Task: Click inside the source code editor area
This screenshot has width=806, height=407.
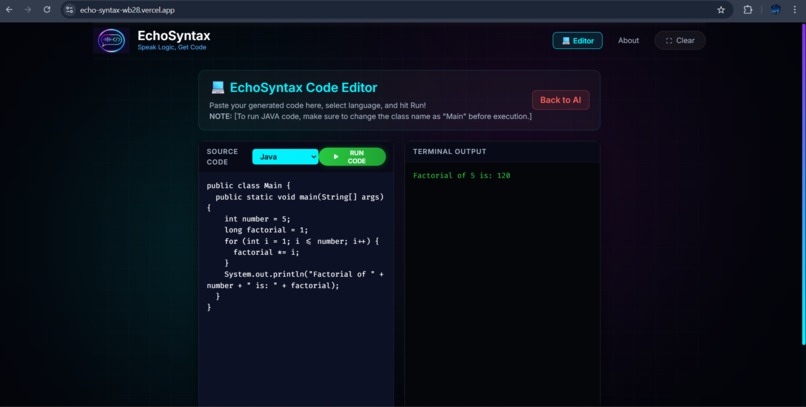Action: tap(296, 288)
